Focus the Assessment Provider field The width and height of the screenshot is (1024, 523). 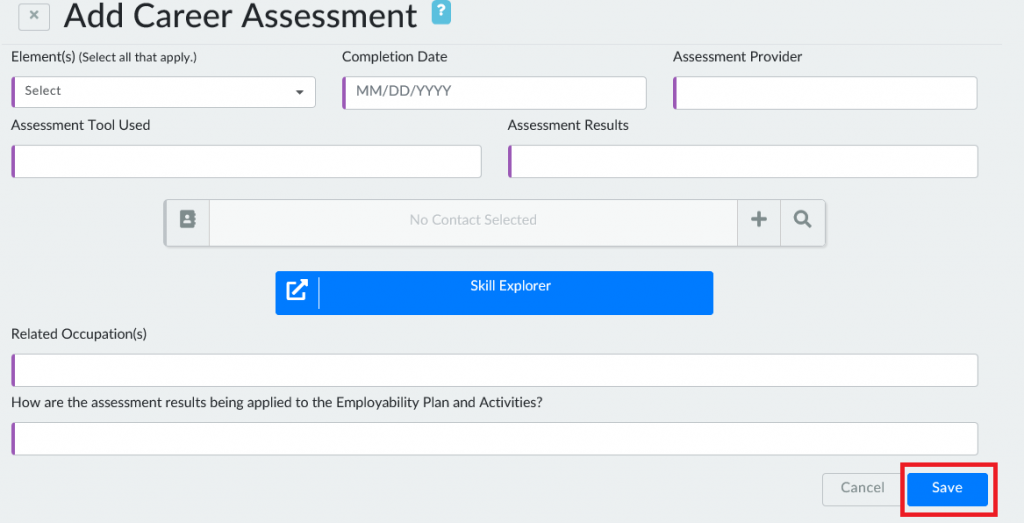coord(825,93)
